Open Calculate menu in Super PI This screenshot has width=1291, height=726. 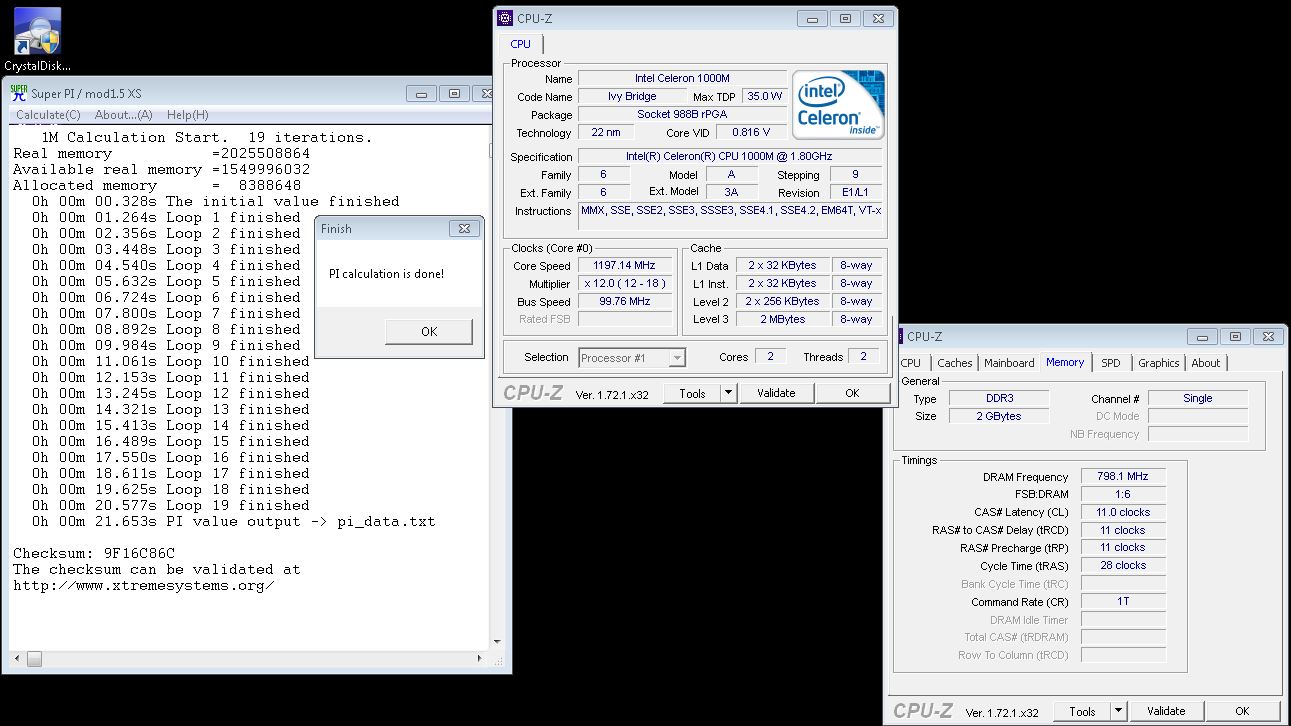tap(47, 115)
